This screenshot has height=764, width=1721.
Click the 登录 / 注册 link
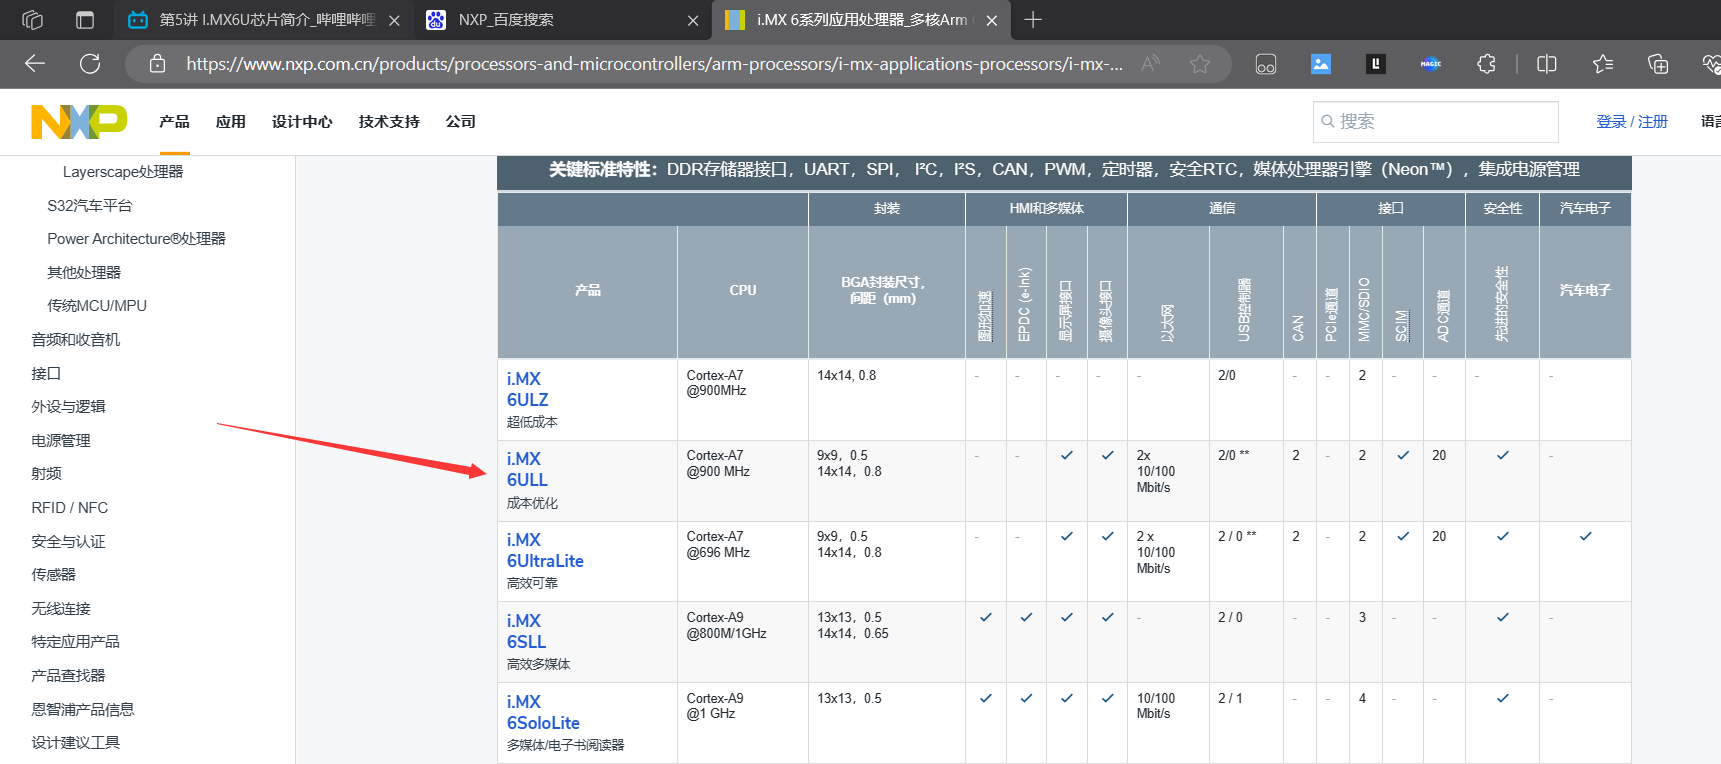(1632, 121)
